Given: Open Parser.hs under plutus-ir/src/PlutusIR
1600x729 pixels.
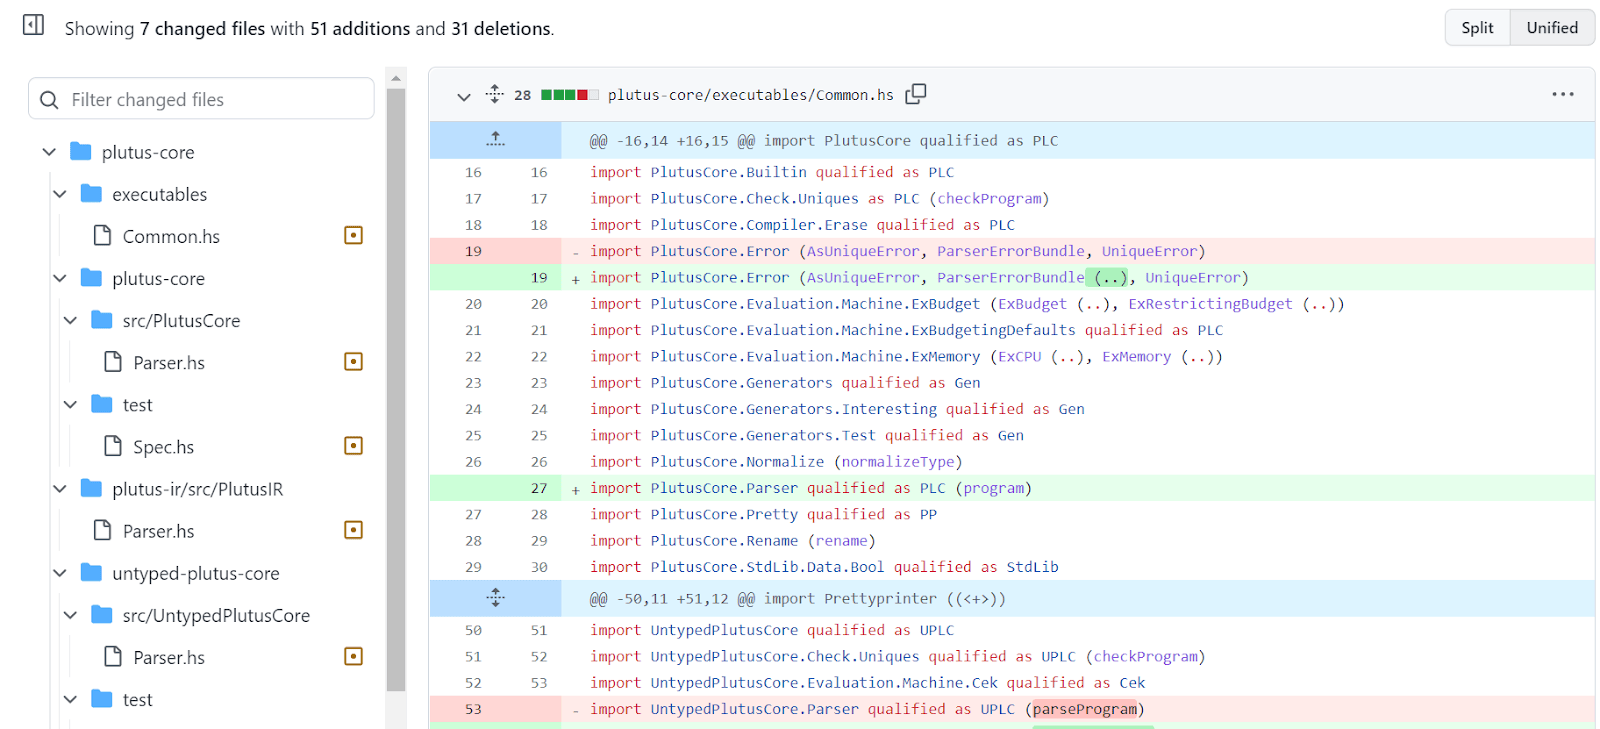Looking at the screenshot, I should (158, 531).
